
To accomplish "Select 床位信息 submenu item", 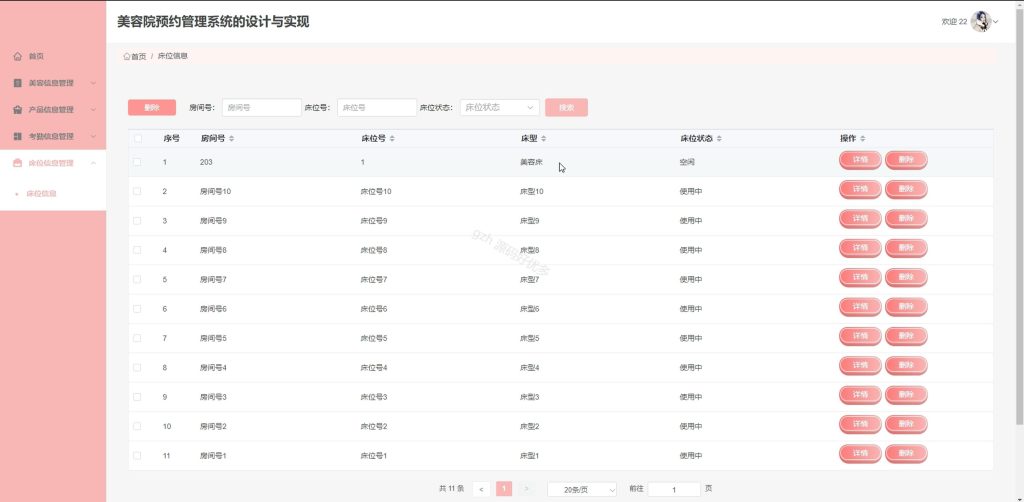I will (41, 194).
